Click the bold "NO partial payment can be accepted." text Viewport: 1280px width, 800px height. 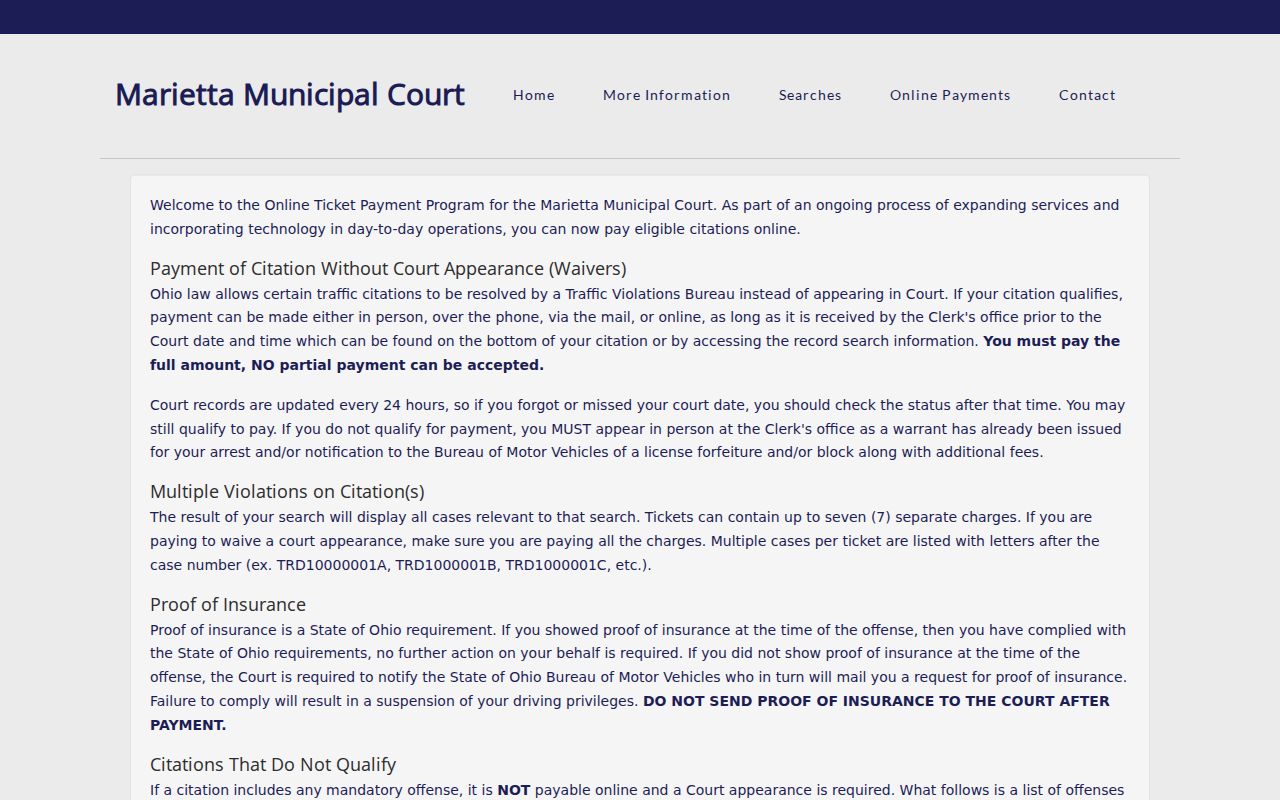[x=397, y=365]
